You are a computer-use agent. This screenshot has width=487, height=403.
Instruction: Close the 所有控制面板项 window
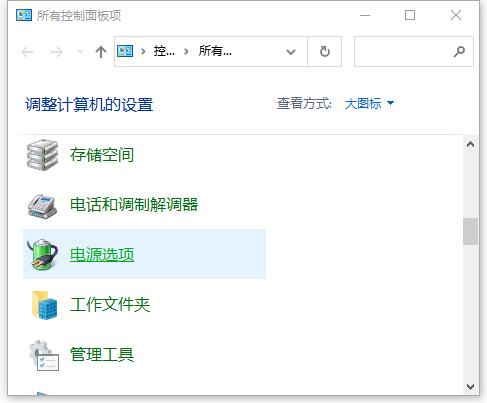click(456, 15)
